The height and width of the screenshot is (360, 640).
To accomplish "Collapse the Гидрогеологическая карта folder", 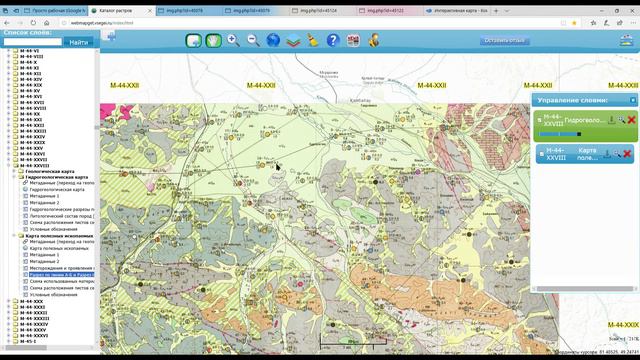I will pyautogui.click(x=14, y=177).
